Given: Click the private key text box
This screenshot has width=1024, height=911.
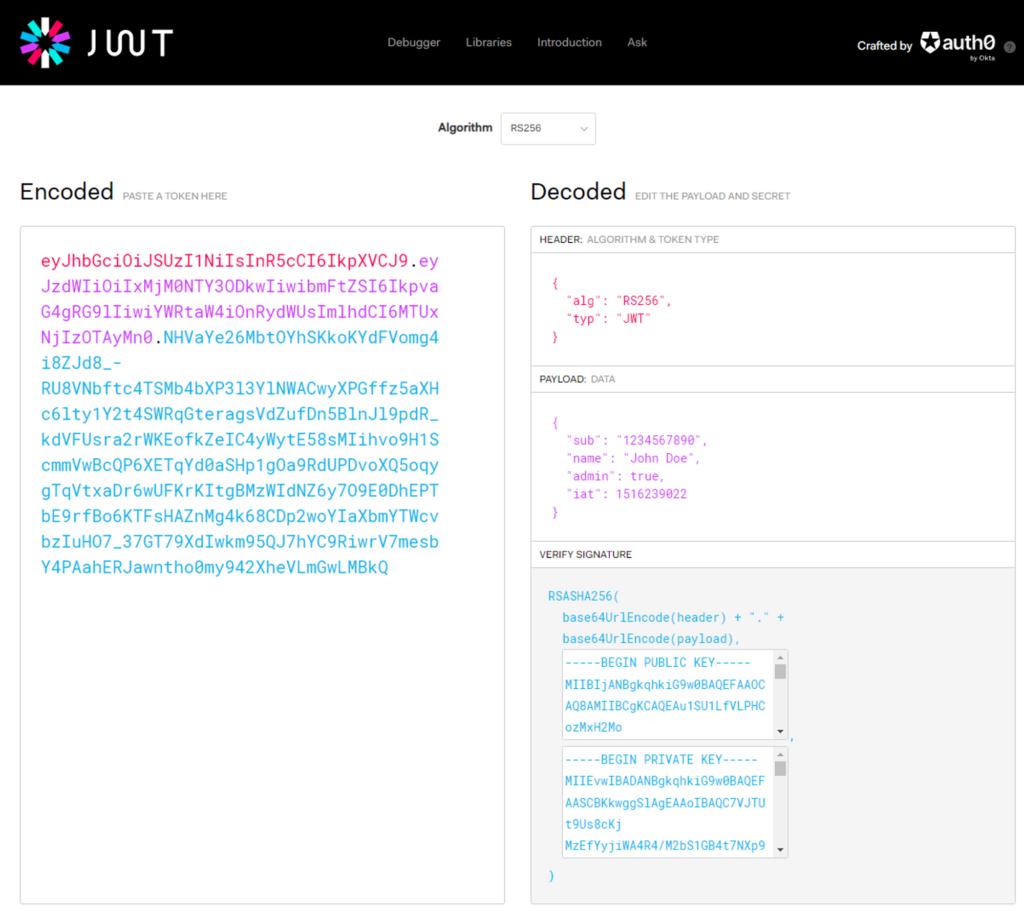Looking at the screenshot, I should (x=665, y=802).
